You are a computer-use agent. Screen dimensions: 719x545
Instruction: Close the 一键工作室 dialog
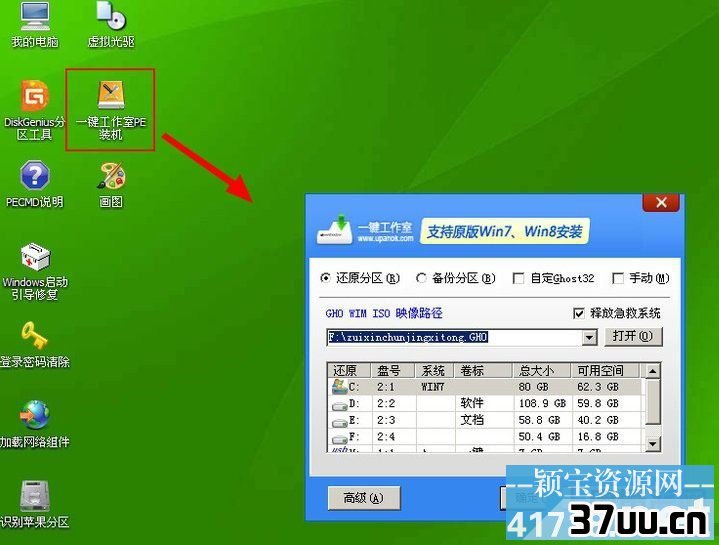click(661, 202)
